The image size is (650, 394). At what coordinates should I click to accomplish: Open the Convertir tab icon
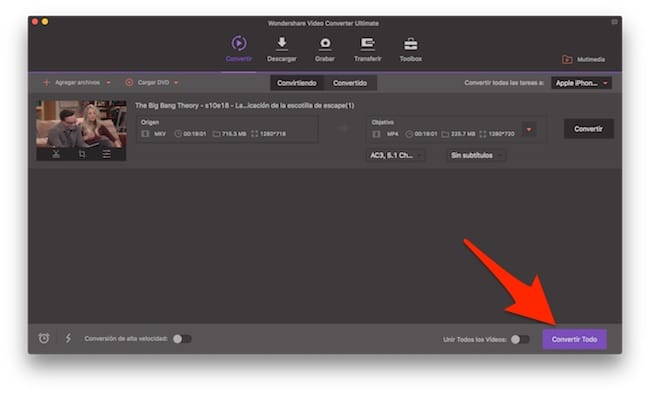(x=239, y=43)
